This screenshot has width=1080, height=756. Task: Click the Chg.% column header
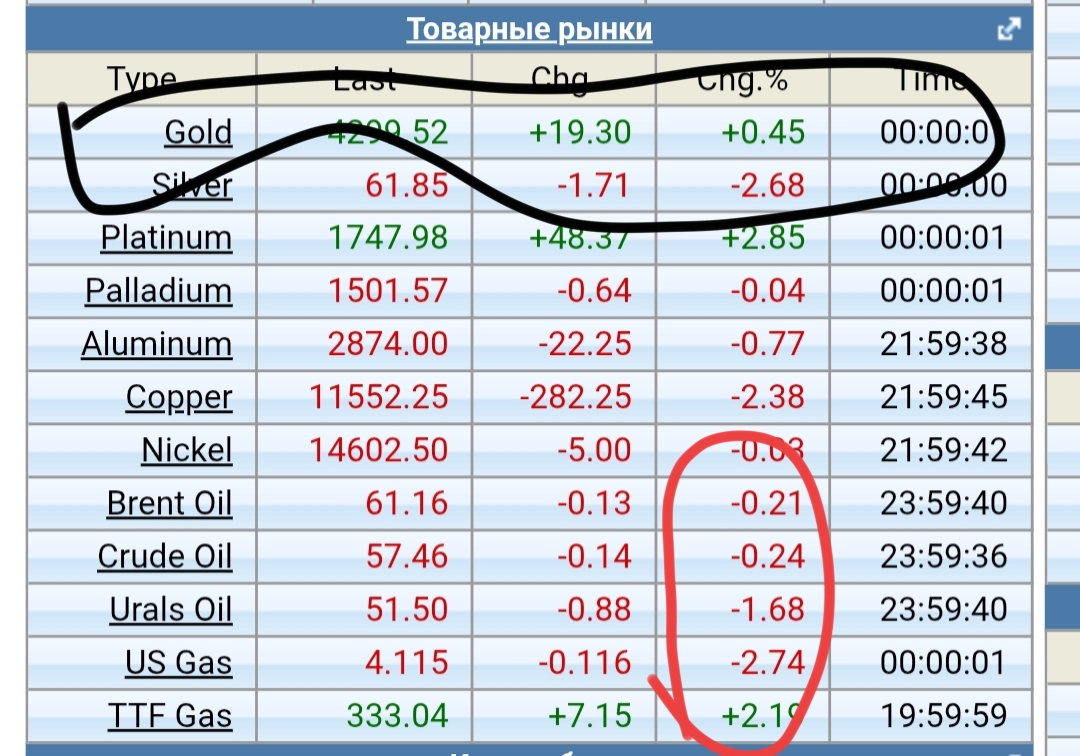coord(742,80)
